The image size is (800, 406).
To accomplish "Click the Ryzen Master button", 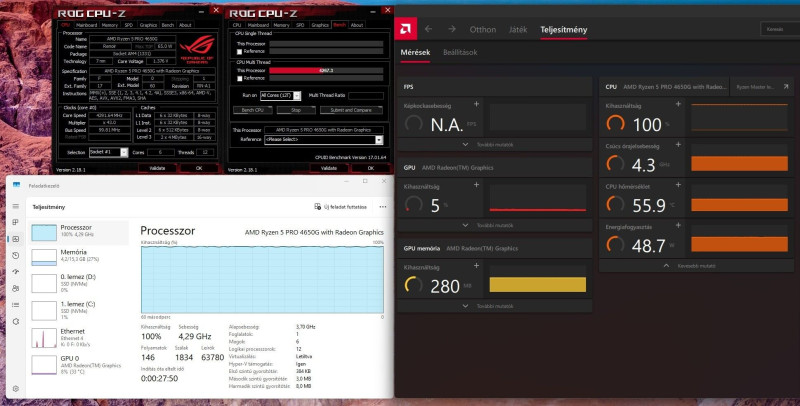I will pyautogui.click(x=760, y=87).
